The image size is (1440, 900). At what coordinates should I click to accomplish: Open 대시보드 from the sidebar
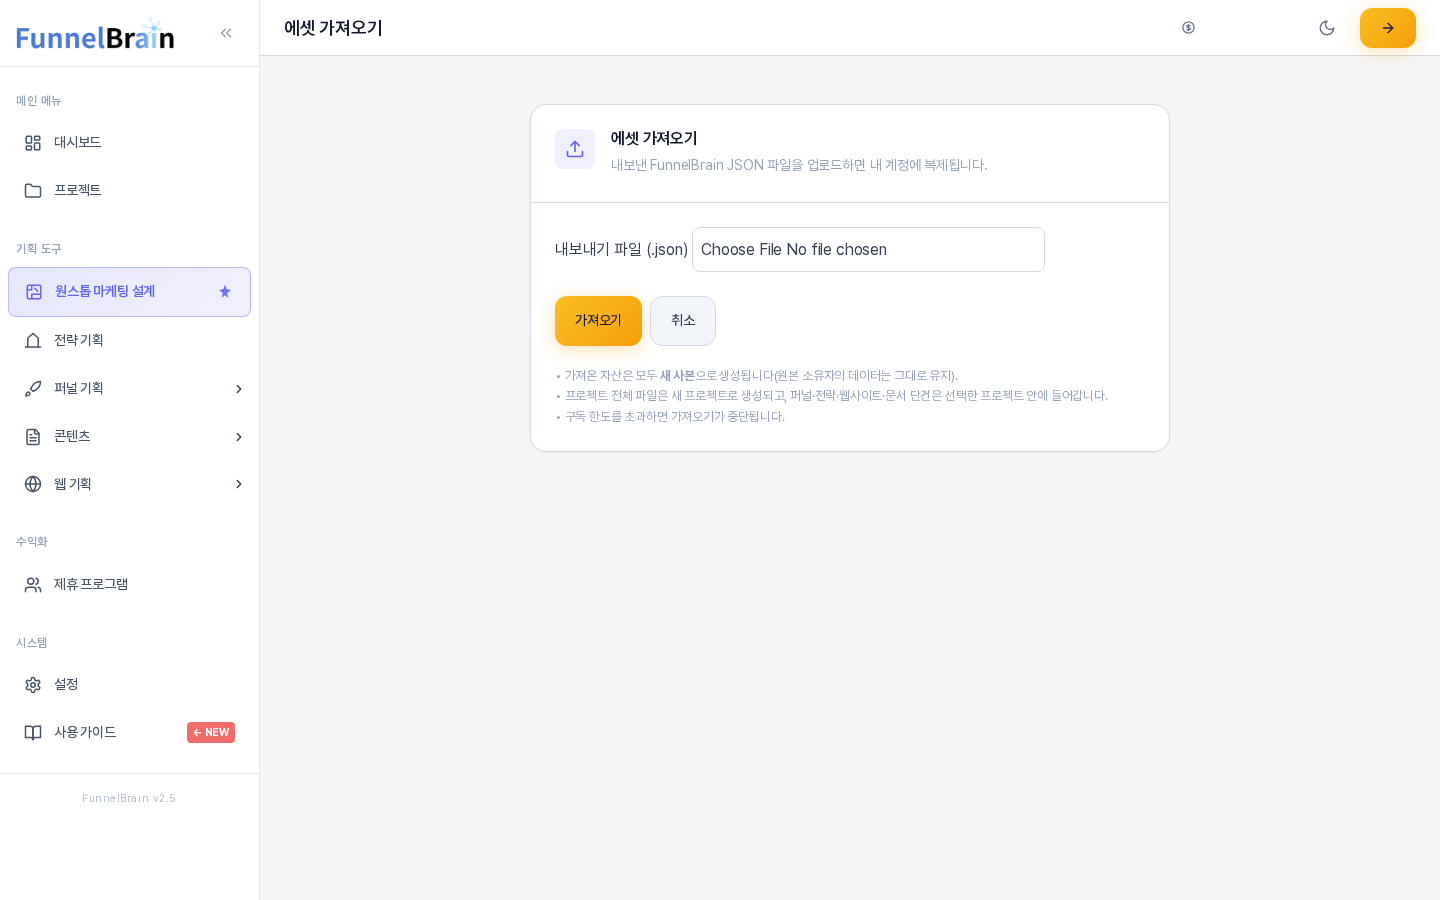point(129,143)
